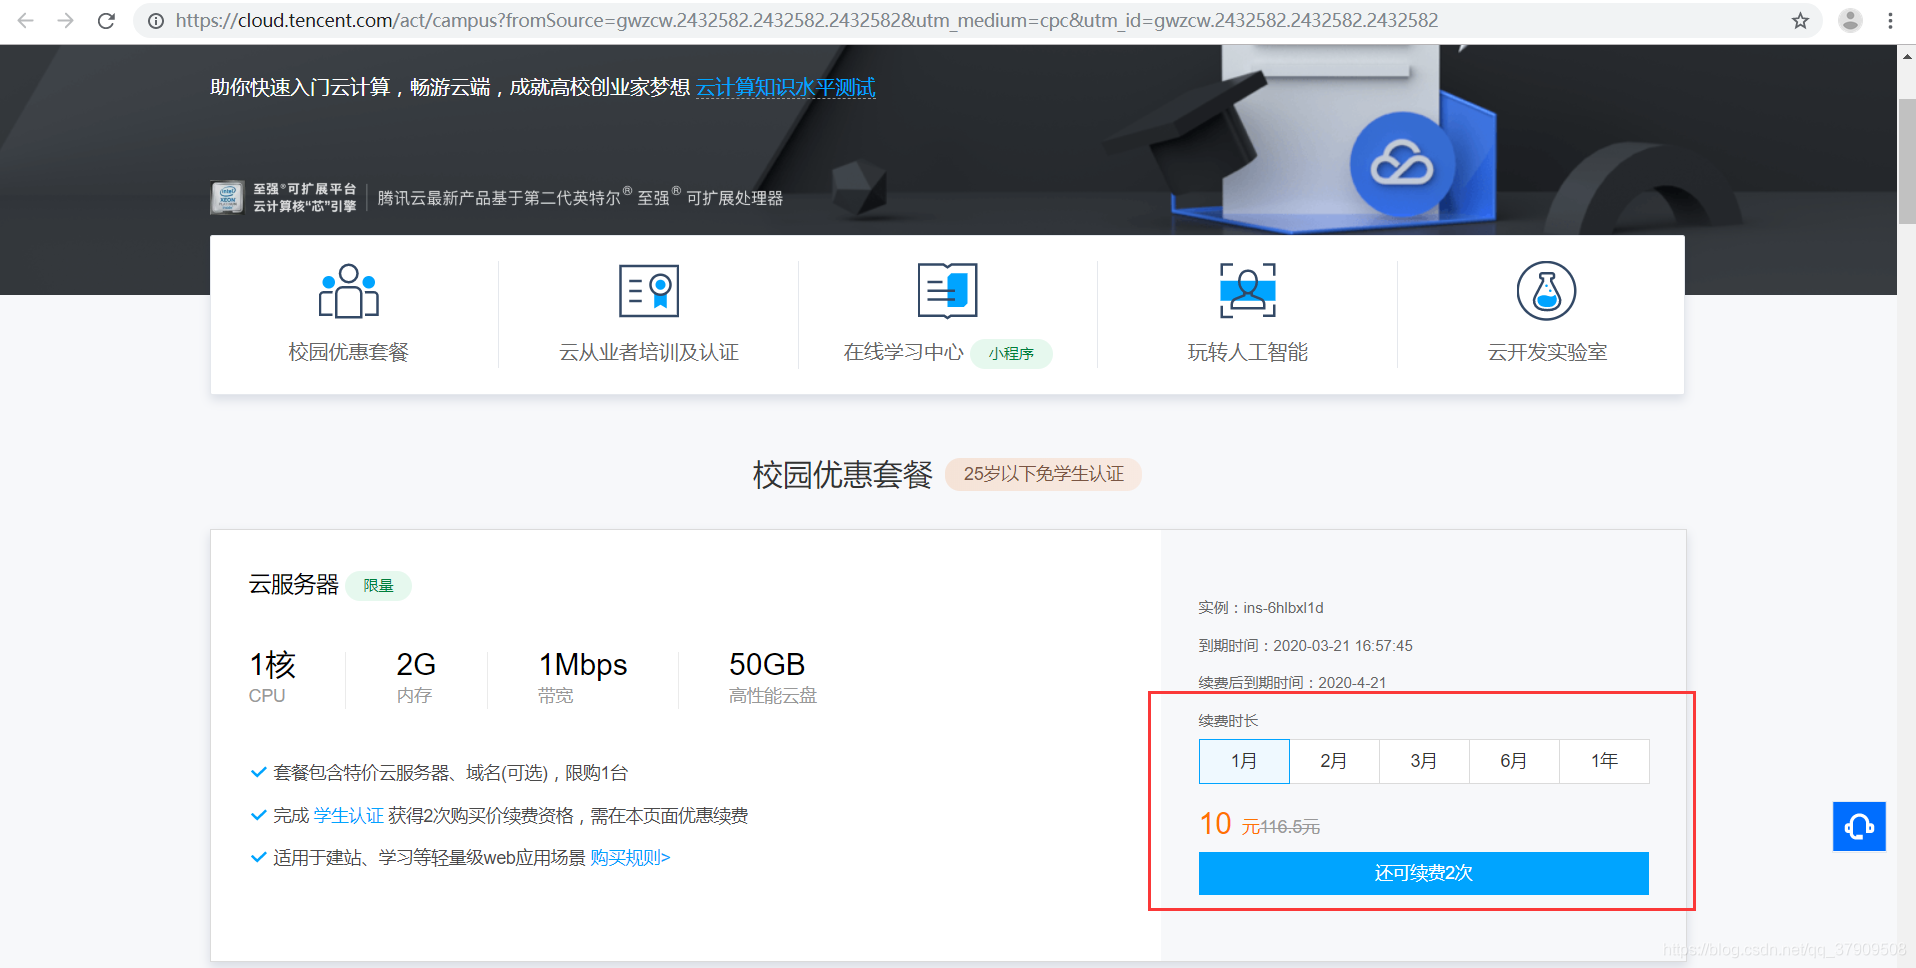This screenshot has height=968, width=1916.
Task: Open the 玩转人工智能 label
Action: pos(1248,352)
